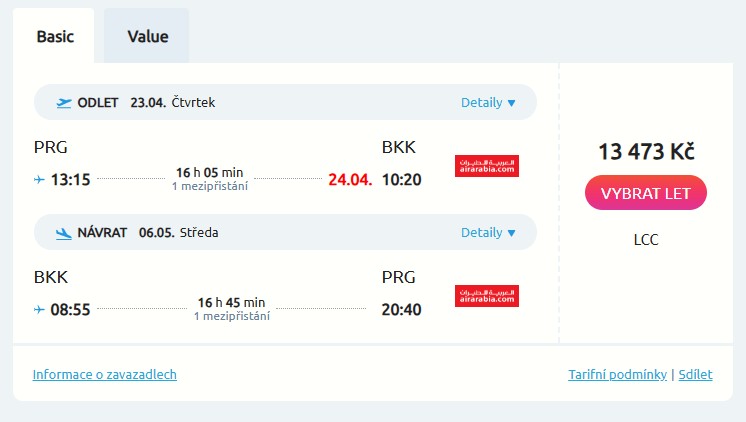The height and width of the screenshot is (422, 746).
Task: Click the outbound 1 mezipřistání stopover text
Action: 210,187
